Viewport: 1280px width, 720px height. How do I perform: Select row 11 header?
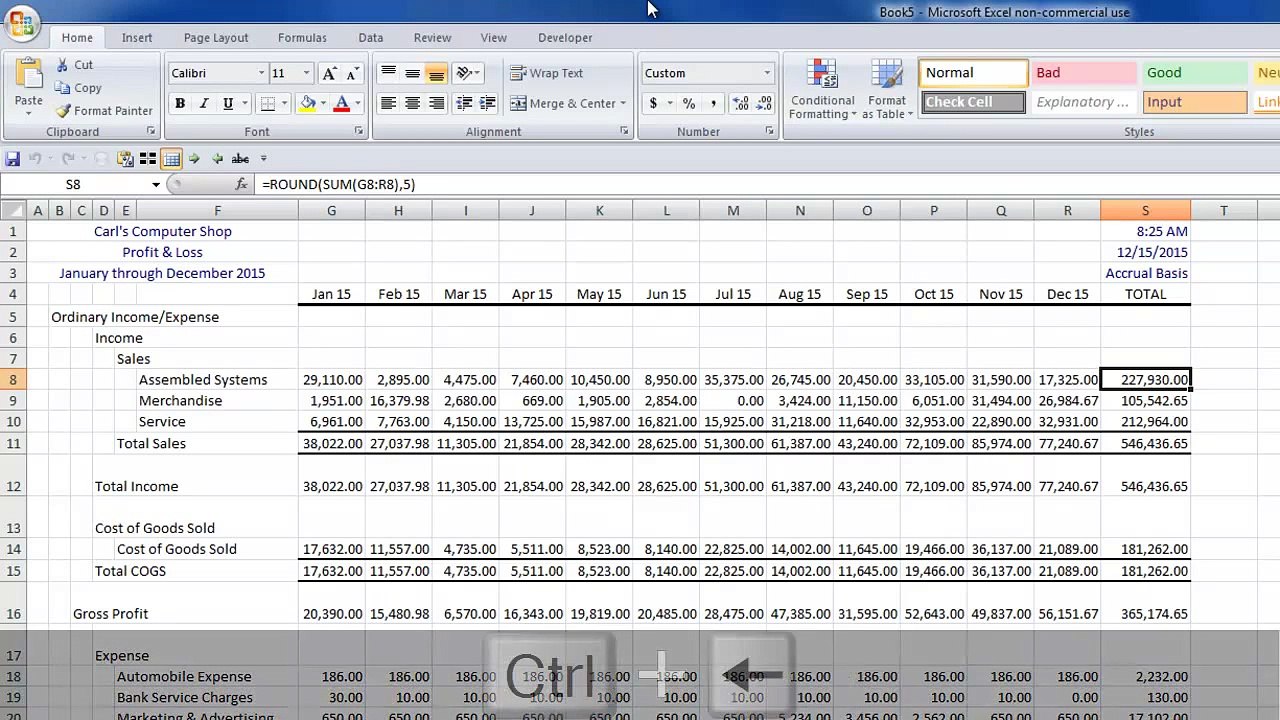coord(13,443)
